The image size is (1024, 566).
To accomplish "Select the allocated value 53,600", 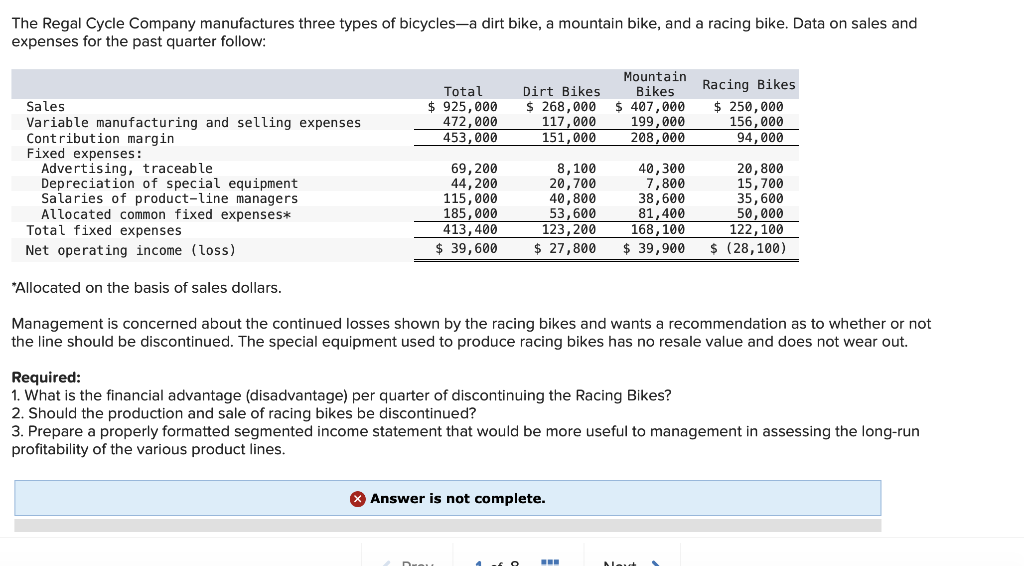I will click(x=573, y=213).
